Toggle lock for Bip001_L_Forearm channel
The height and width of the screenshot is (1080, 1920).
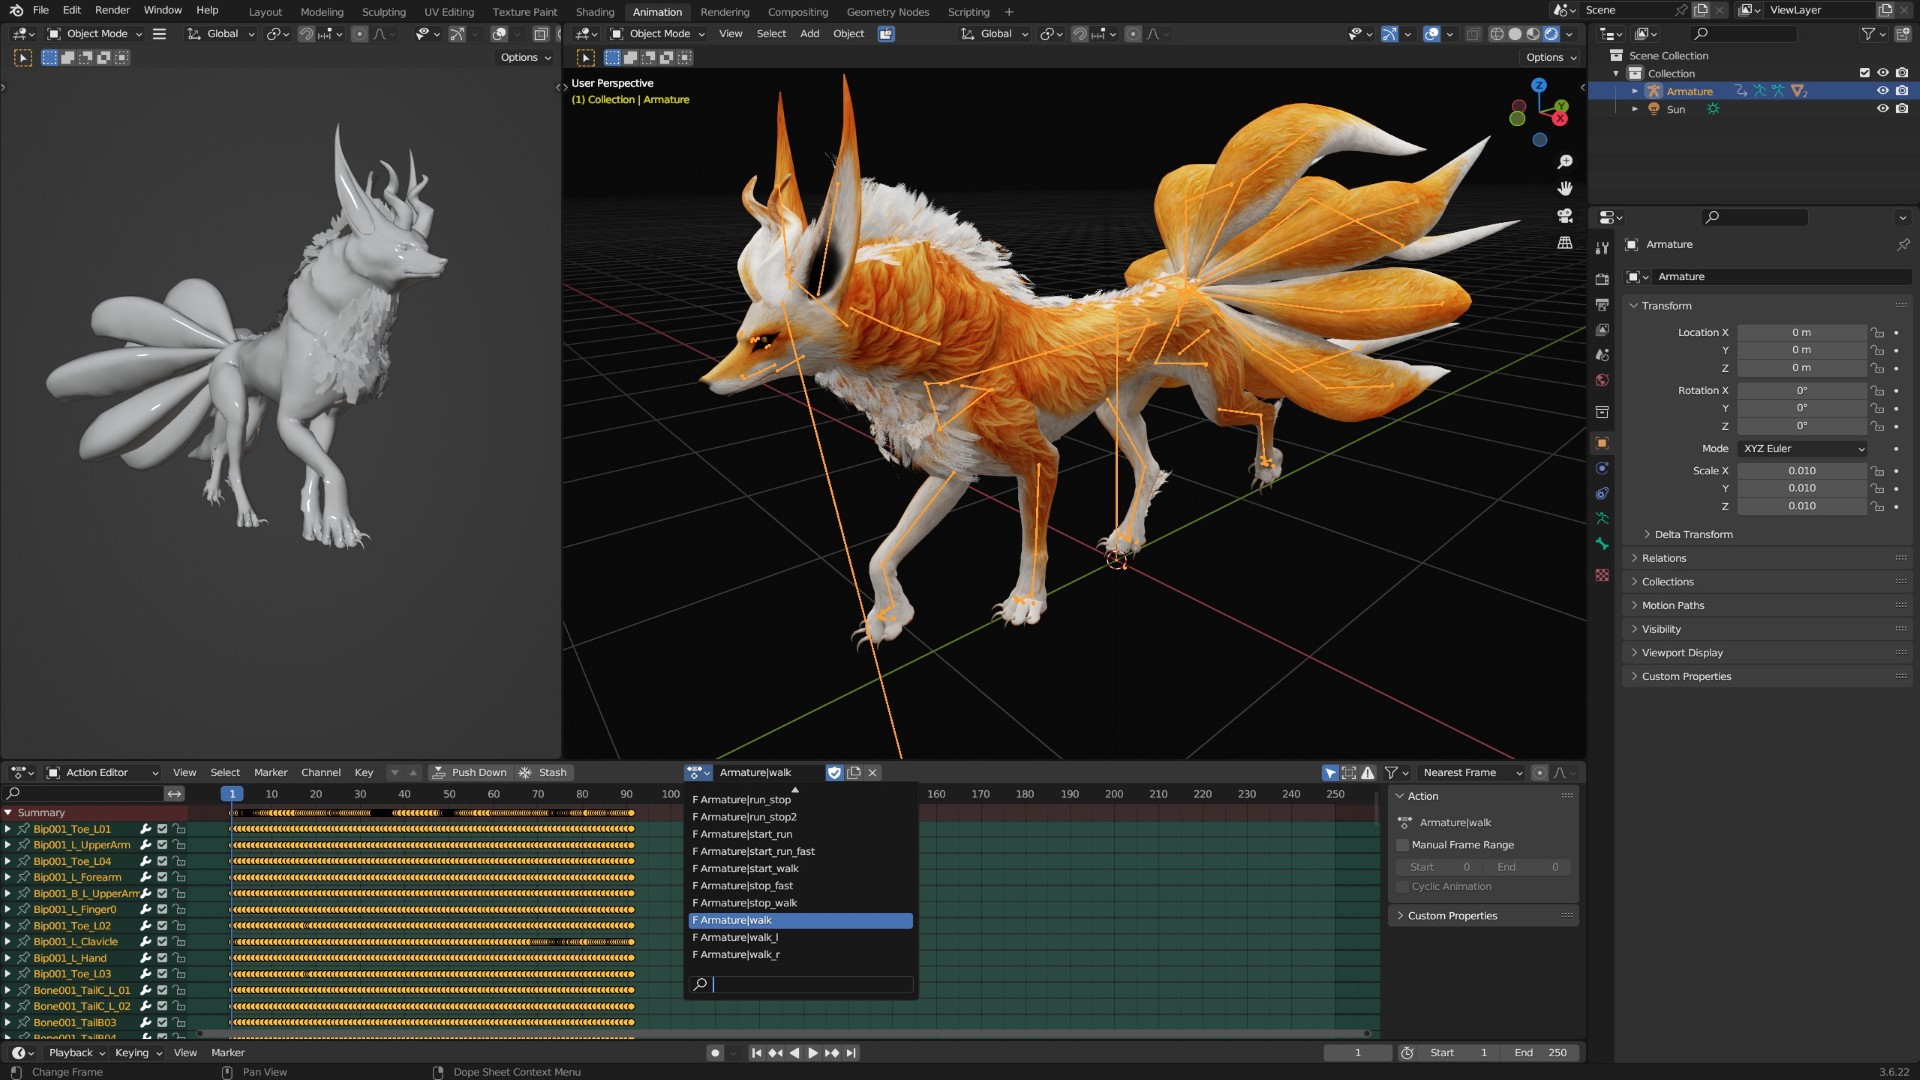click(179, 878)
